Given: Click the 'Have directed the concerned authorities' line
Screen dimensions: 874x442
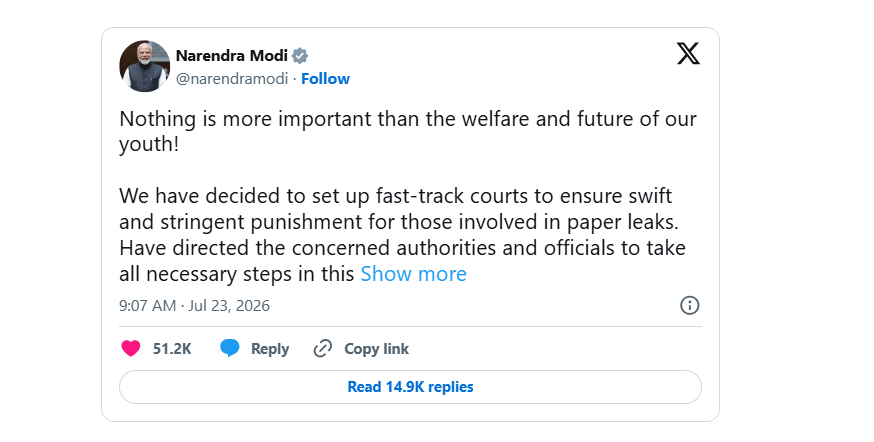Looking at the screenshot, I should (x=402, y=247).
